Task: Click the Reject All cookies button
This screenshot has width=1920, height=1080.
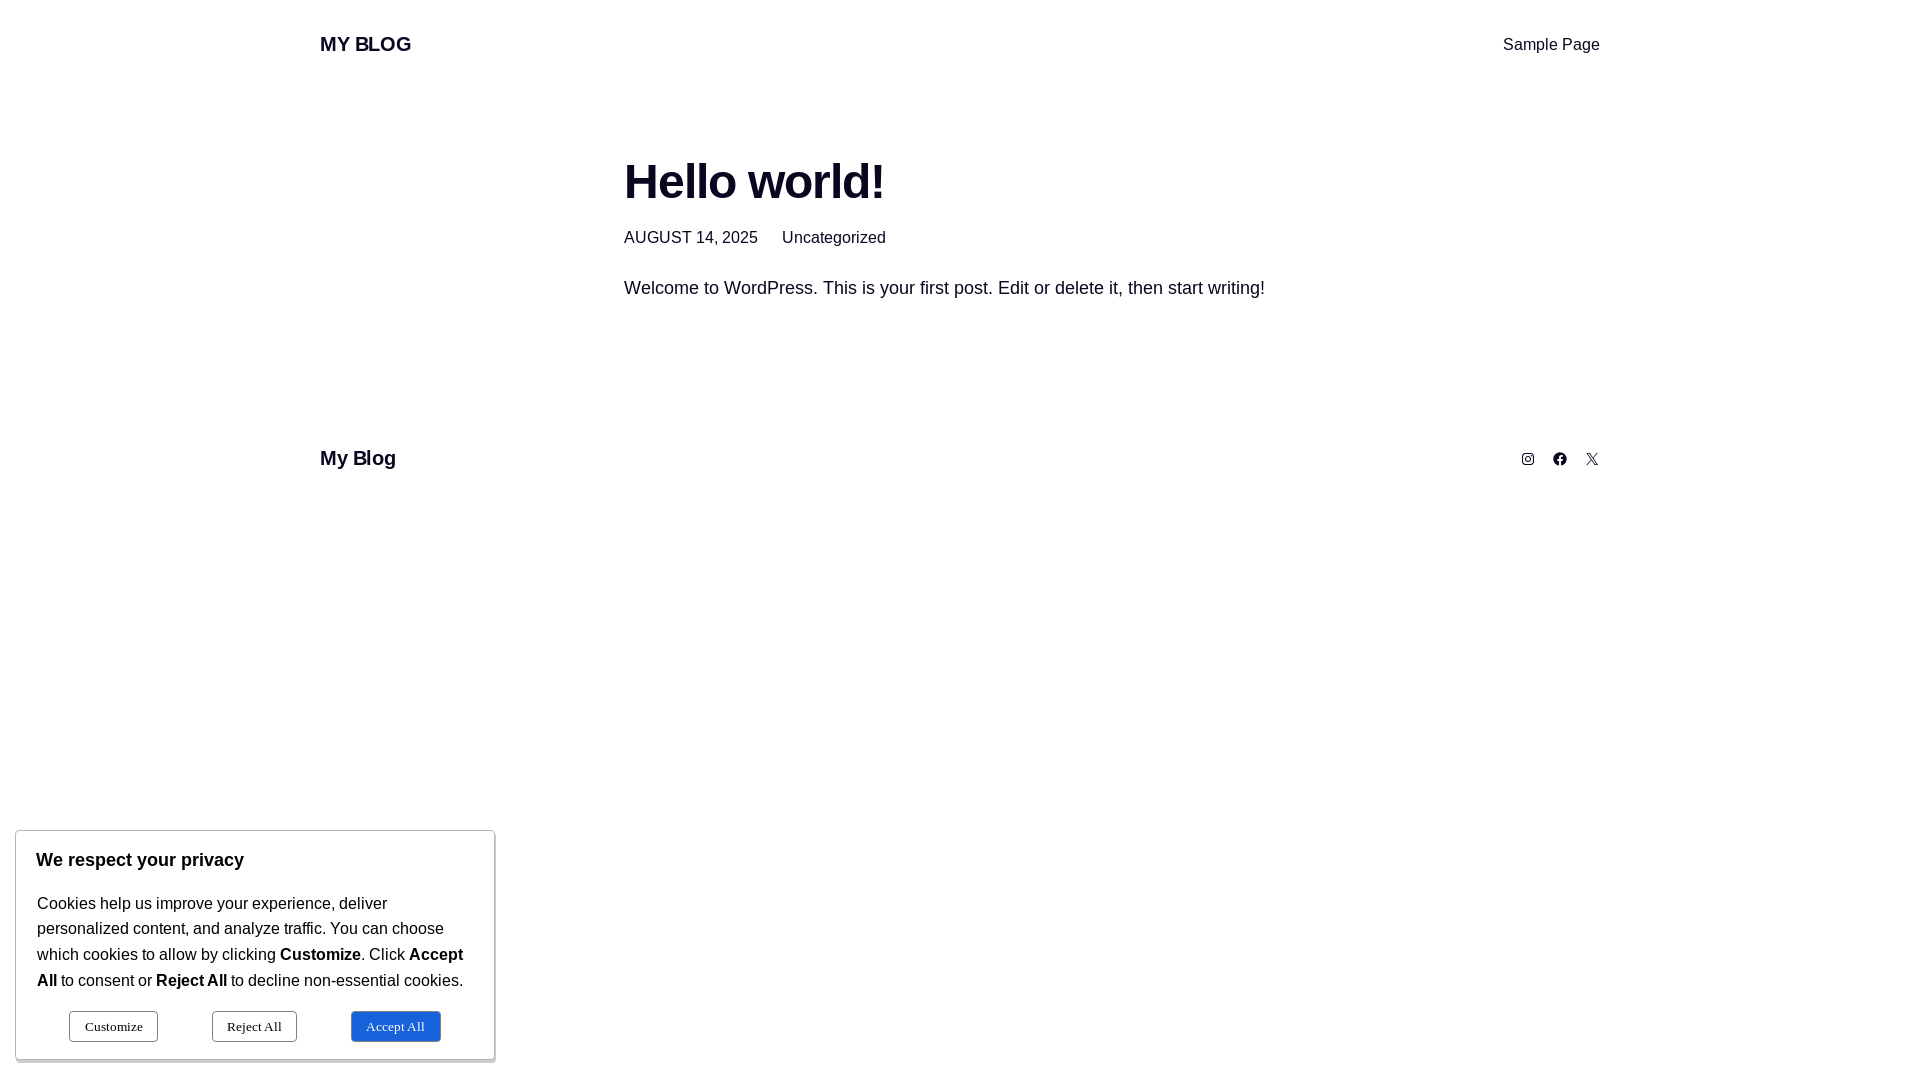Action: pyautogui.click(x=254, y=1026)
